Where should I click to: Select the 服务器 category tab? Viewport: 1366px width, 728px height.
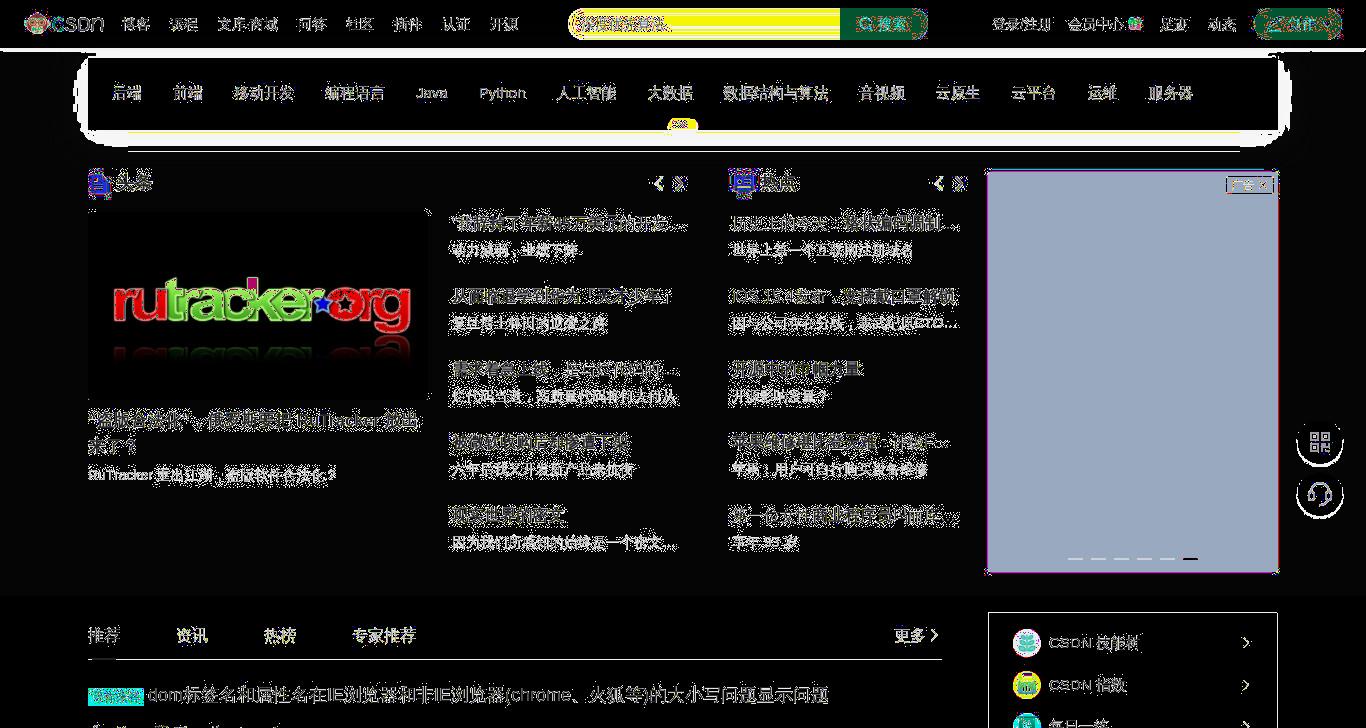[x=1170, y=93]
